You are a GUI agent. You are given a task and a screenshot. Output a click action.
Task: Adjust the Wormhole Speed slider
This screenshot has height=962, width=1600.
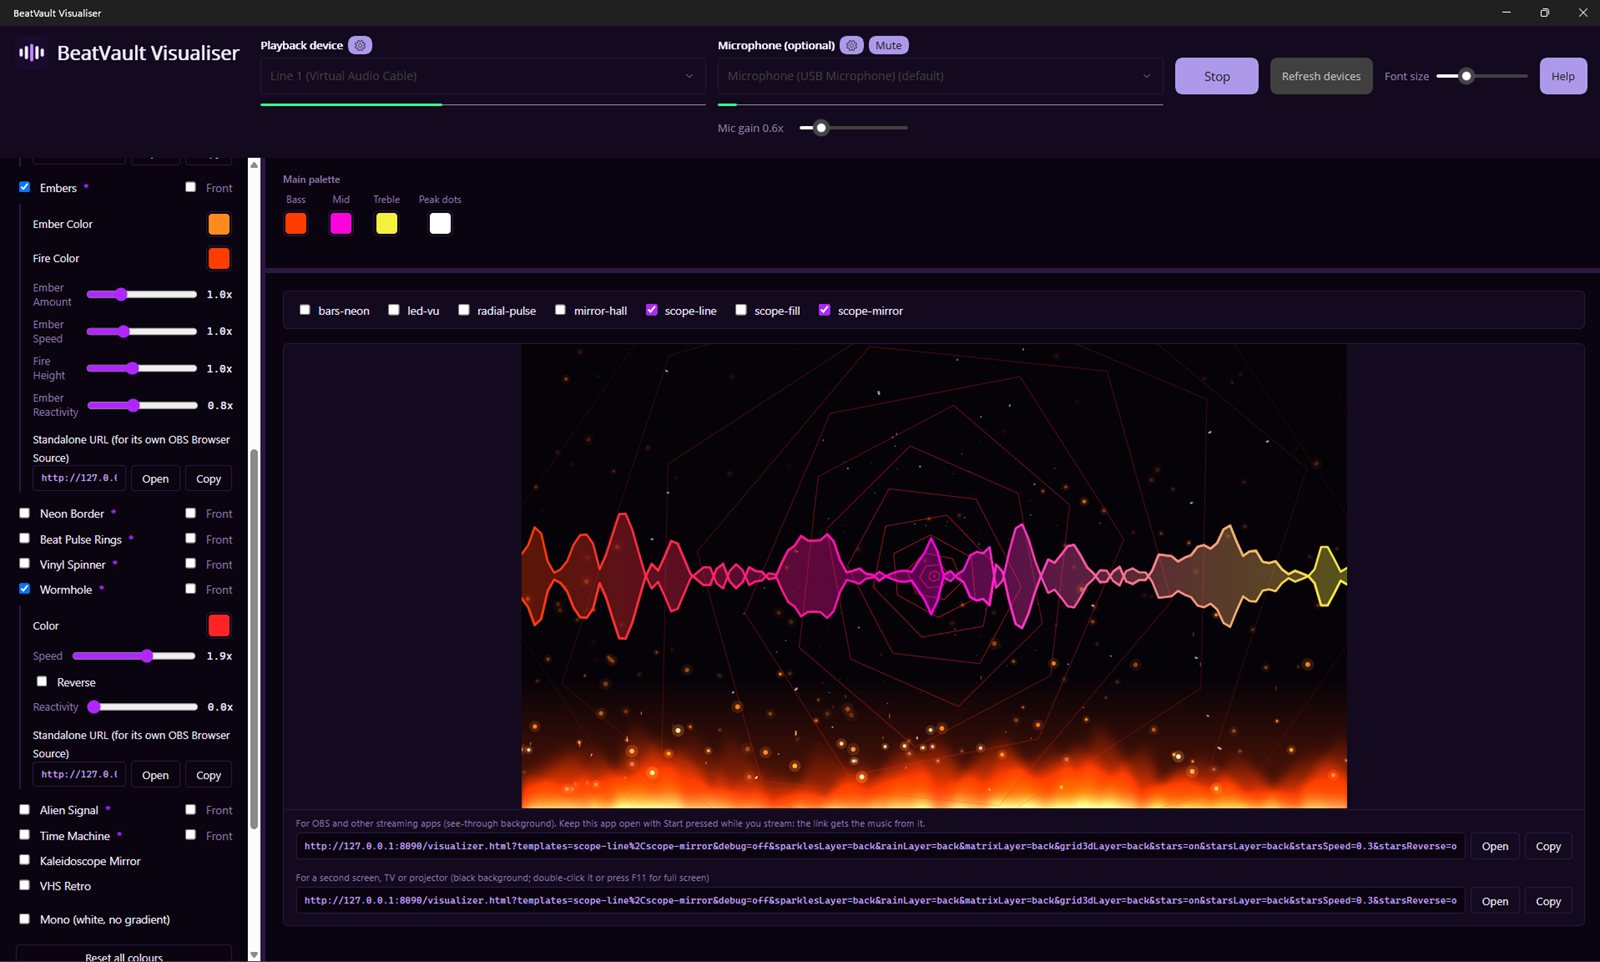point(134,656)
